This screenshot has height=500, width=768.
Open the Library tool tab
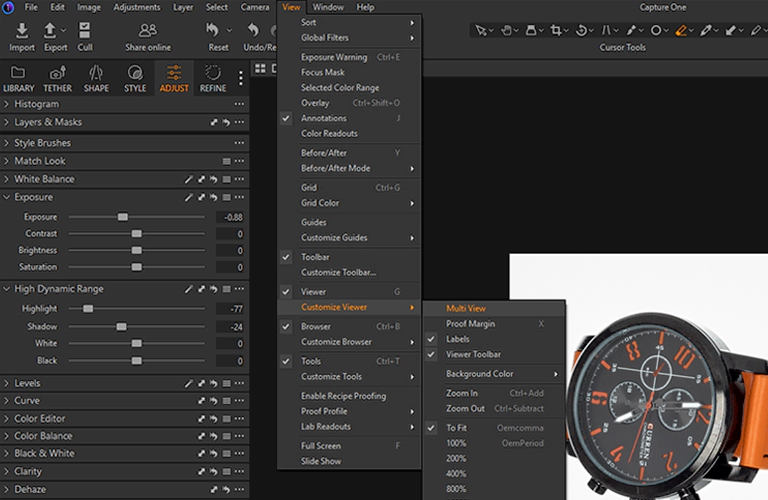coord(18,75)
